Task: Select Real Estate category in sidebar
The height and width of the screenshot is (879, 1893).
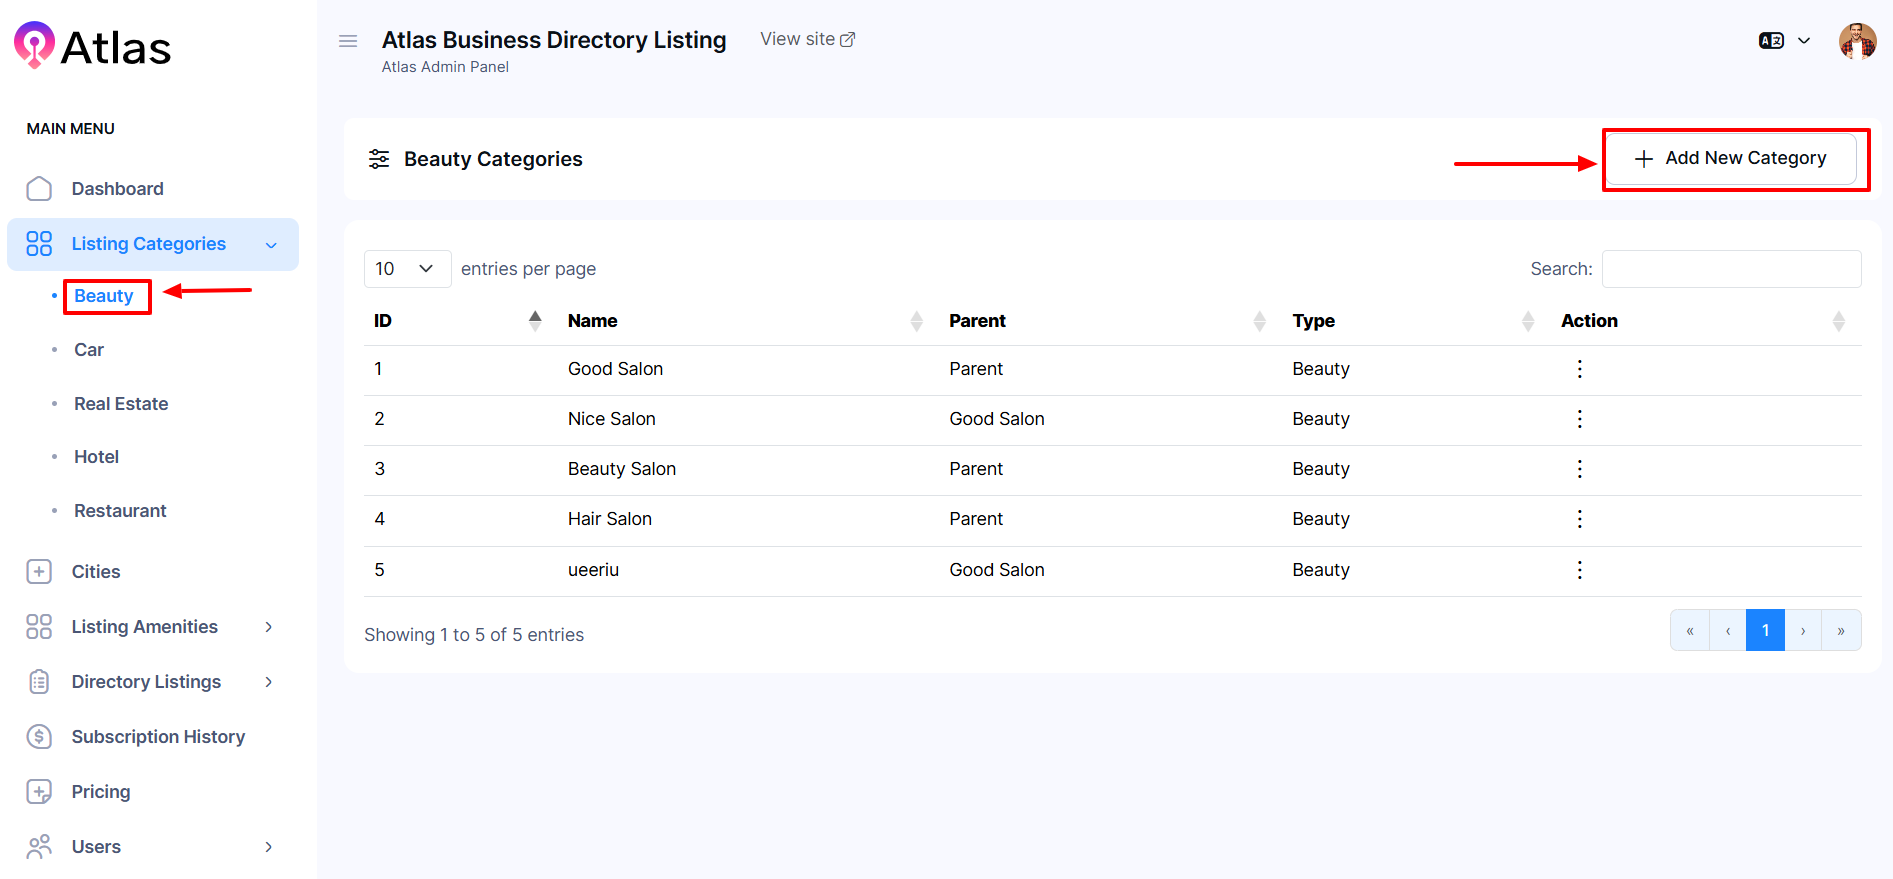Action: (121, 404)
